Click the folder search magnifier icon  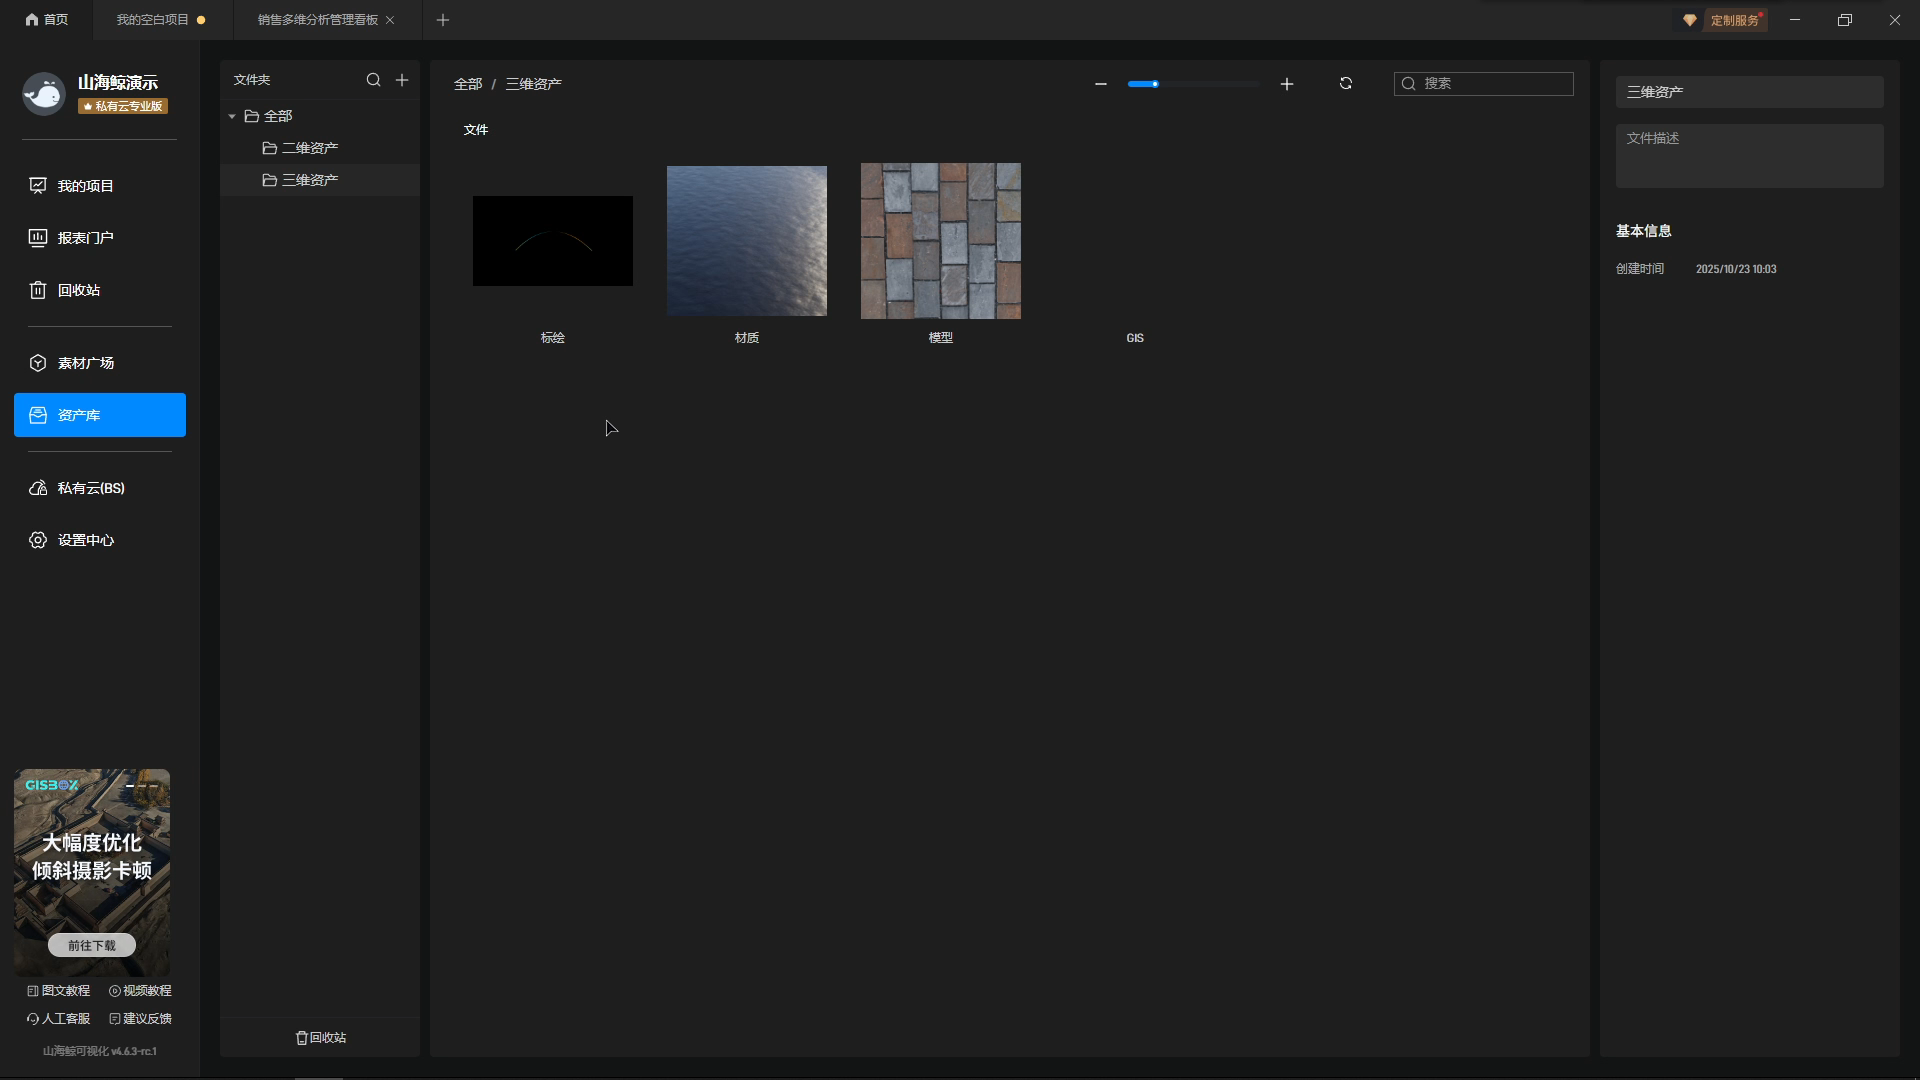coord(373,80)
